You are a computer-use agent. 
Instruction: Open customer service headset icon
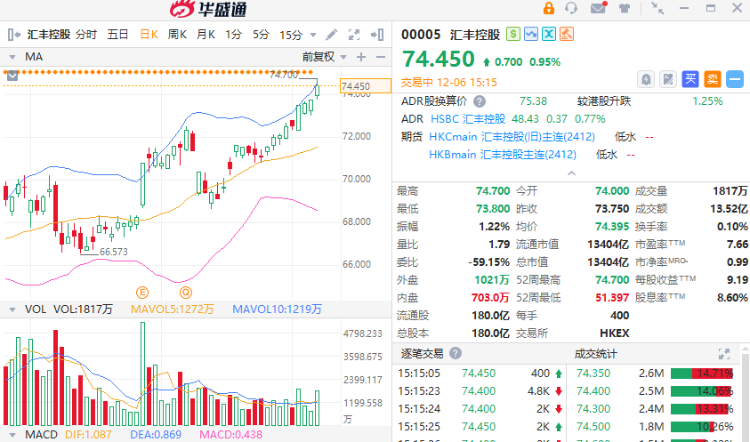pos(571,8)
